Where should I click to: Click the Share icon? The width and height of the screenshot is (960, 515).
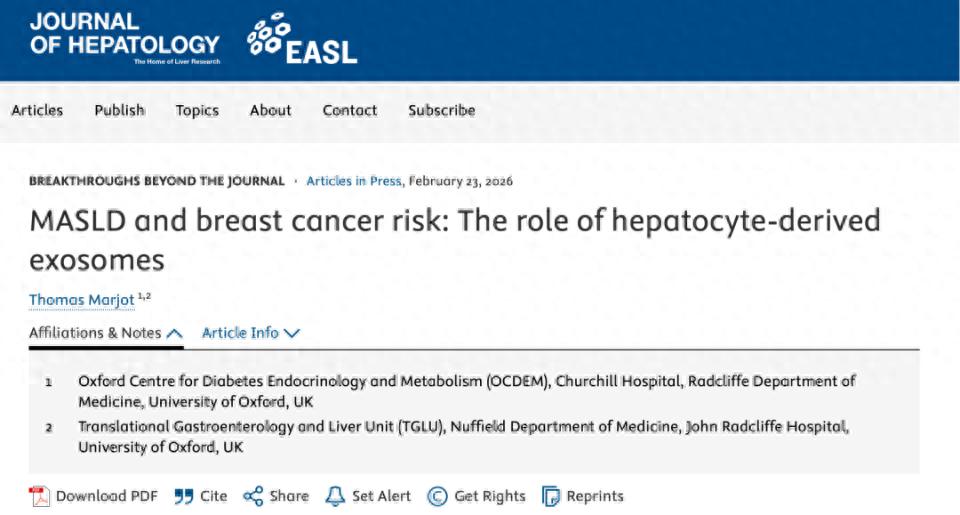point(253,496)
